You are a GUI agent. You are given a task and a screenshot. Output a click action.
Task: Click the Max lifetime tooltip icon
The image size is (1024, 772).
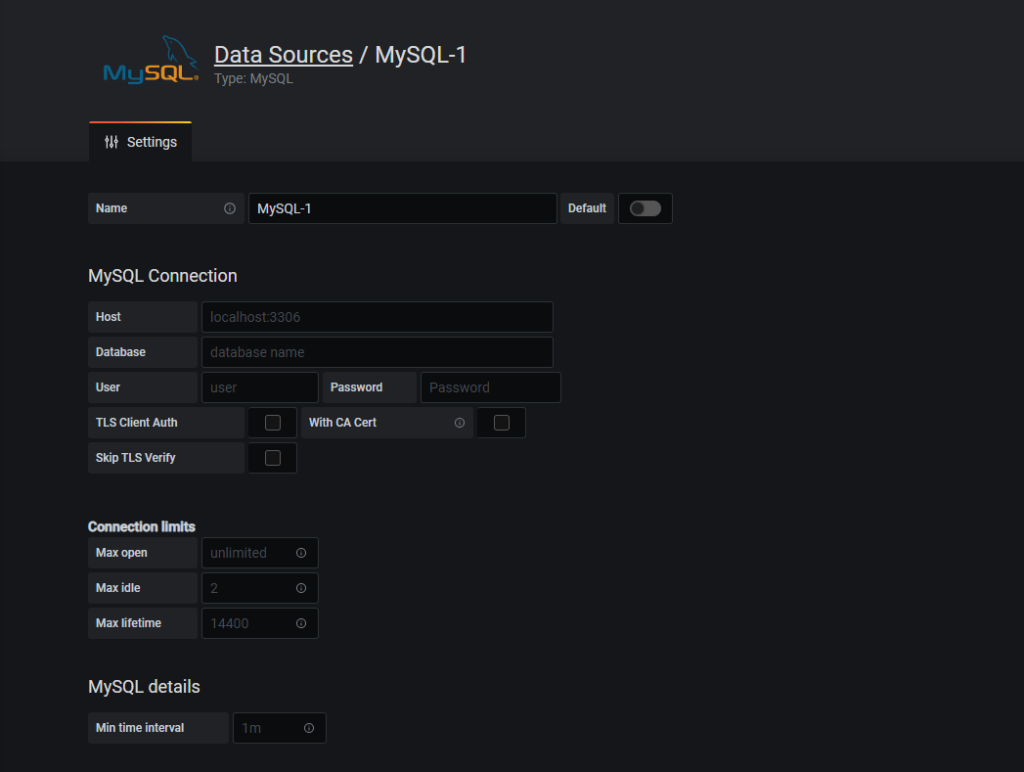[301, 622]
